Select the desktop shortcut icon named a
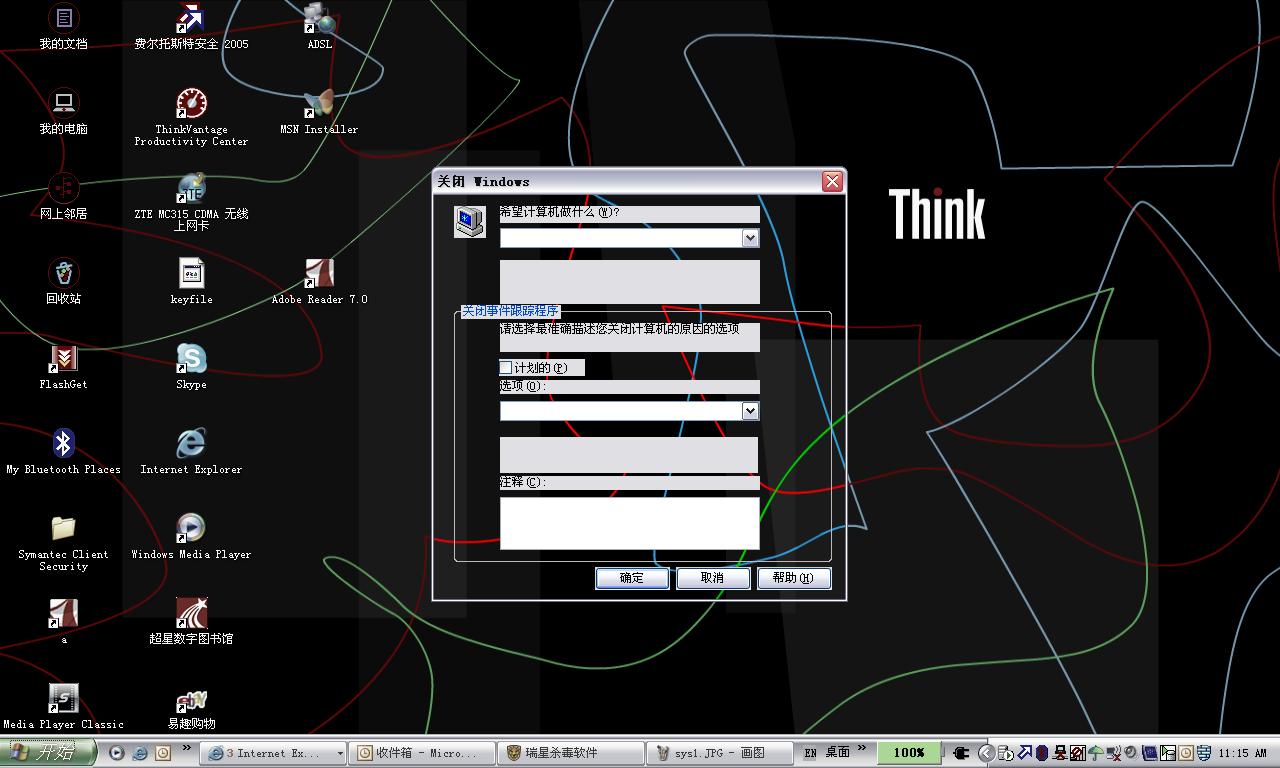The image size is (1280, 768). coord(63,621)
